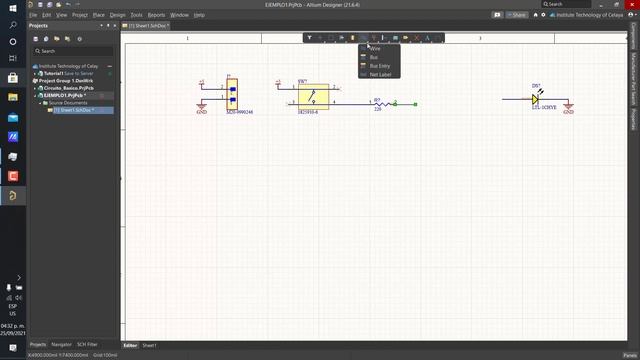
Task: Click the title bar Search field
Action: point(566,4)
